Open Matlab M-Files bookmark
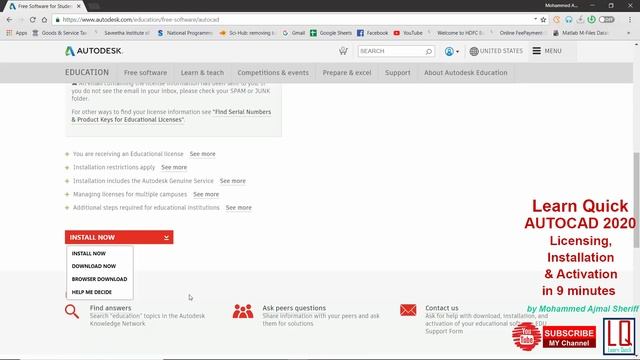Image resolution: width=640 pixels, height=360 pixels. [581, 33]
